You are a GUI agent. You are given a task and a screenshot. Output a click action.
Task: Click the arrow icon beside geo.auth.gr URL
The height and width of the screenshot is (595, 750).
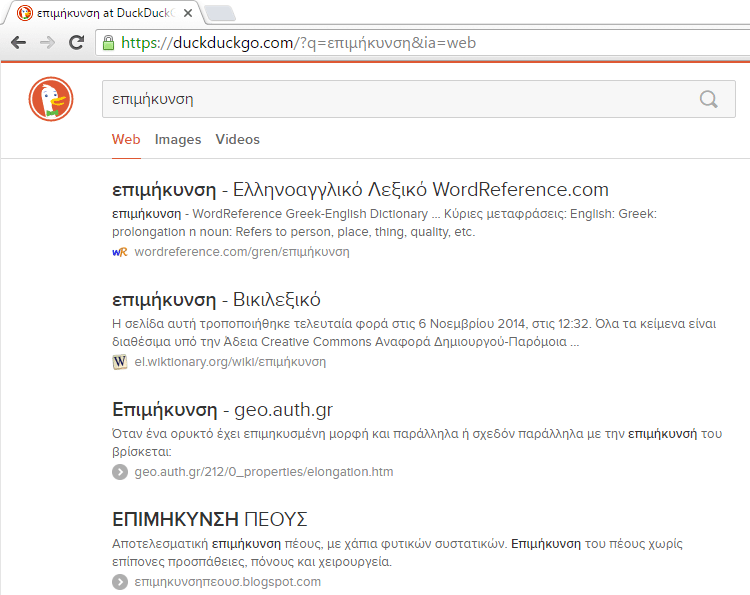click(x=120, y=472)
